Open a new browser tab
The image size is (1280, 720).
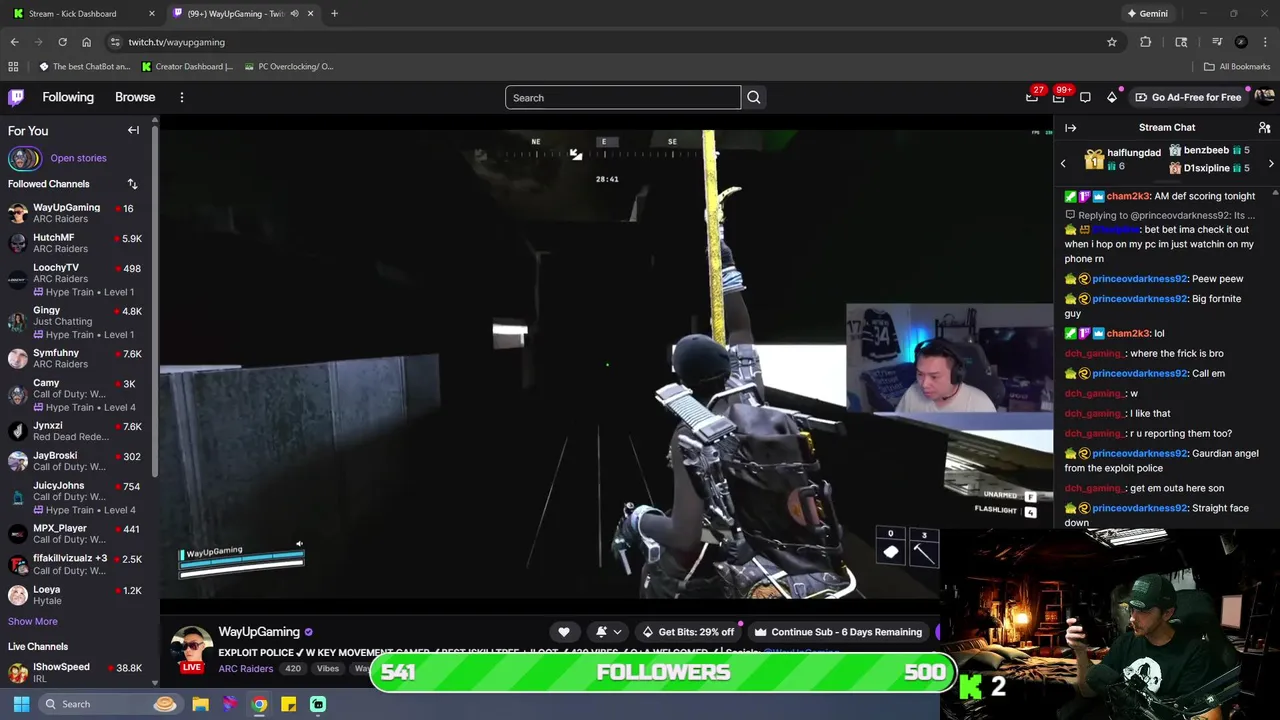[x=334, y=14]
